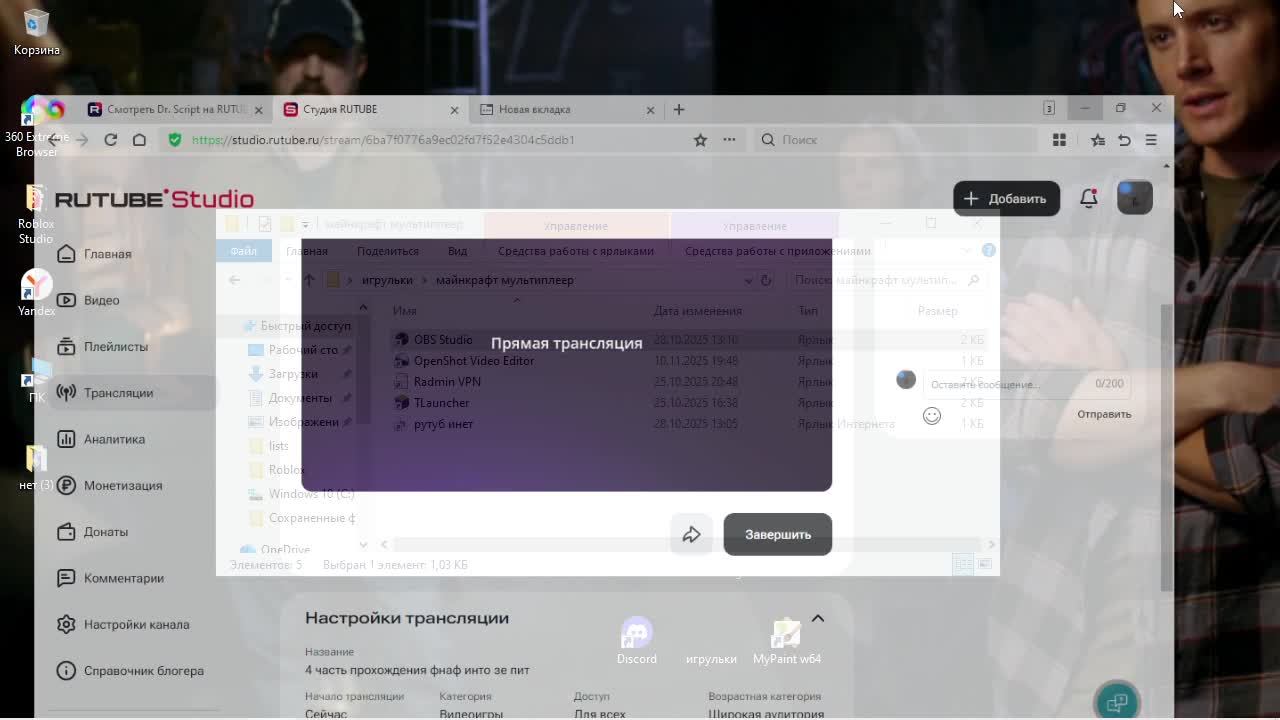The height and width of the screenshot is (720, 1280).
Task: Open the browser extensions grid icon
Action: tap(1059, 140)
